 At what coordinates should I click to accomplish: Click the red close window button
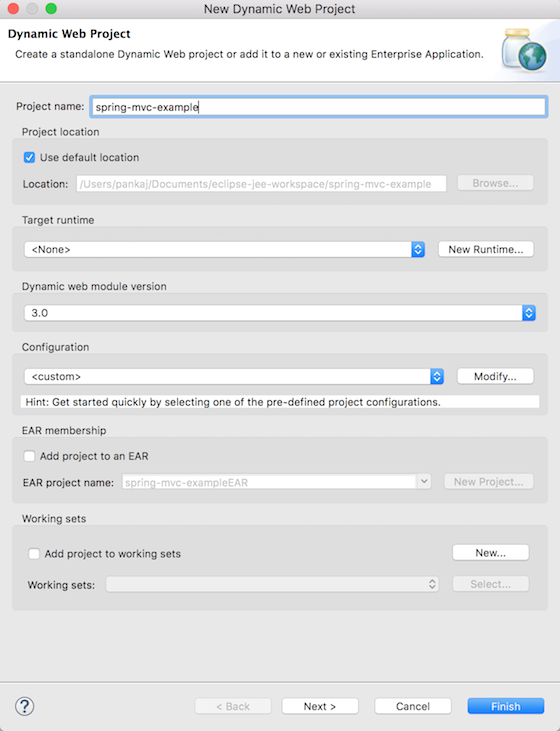(x=13, y=8)
